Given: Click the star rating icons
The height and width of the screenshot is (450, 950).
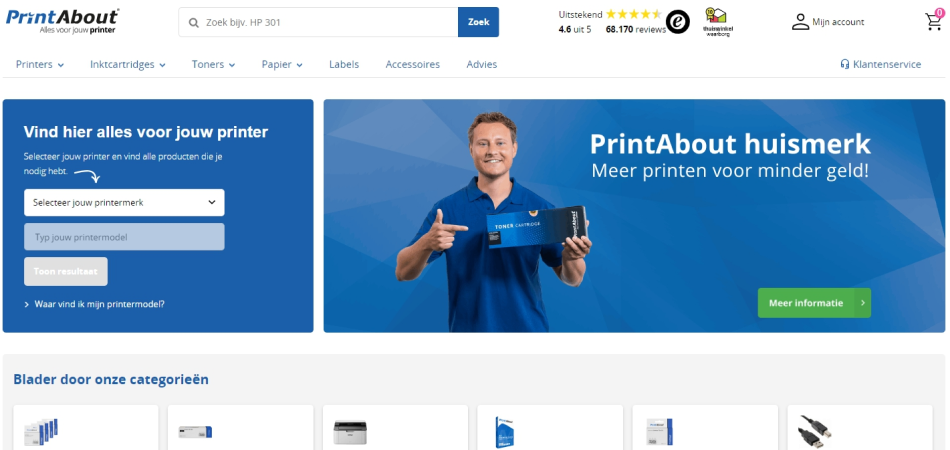Looking at the screenshot, I should [633, 15].
